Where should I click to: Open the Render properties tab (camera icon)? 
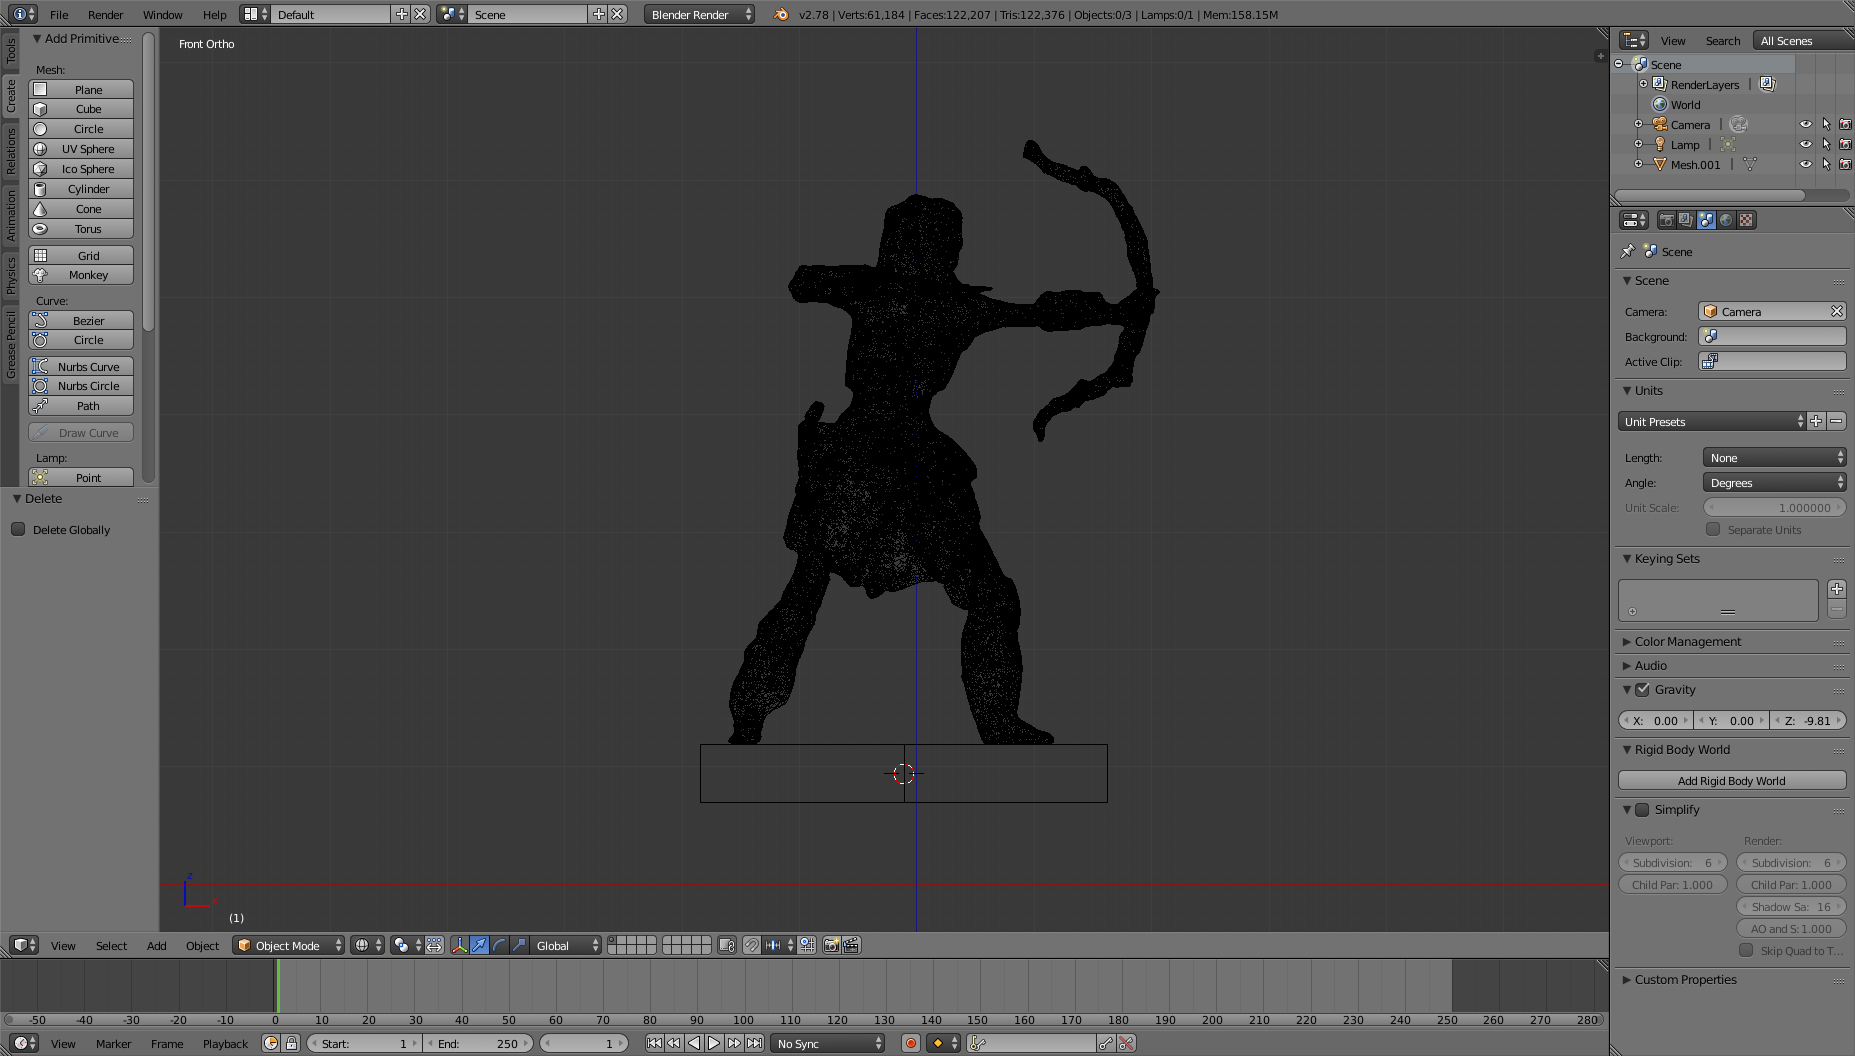point(1666,220)
